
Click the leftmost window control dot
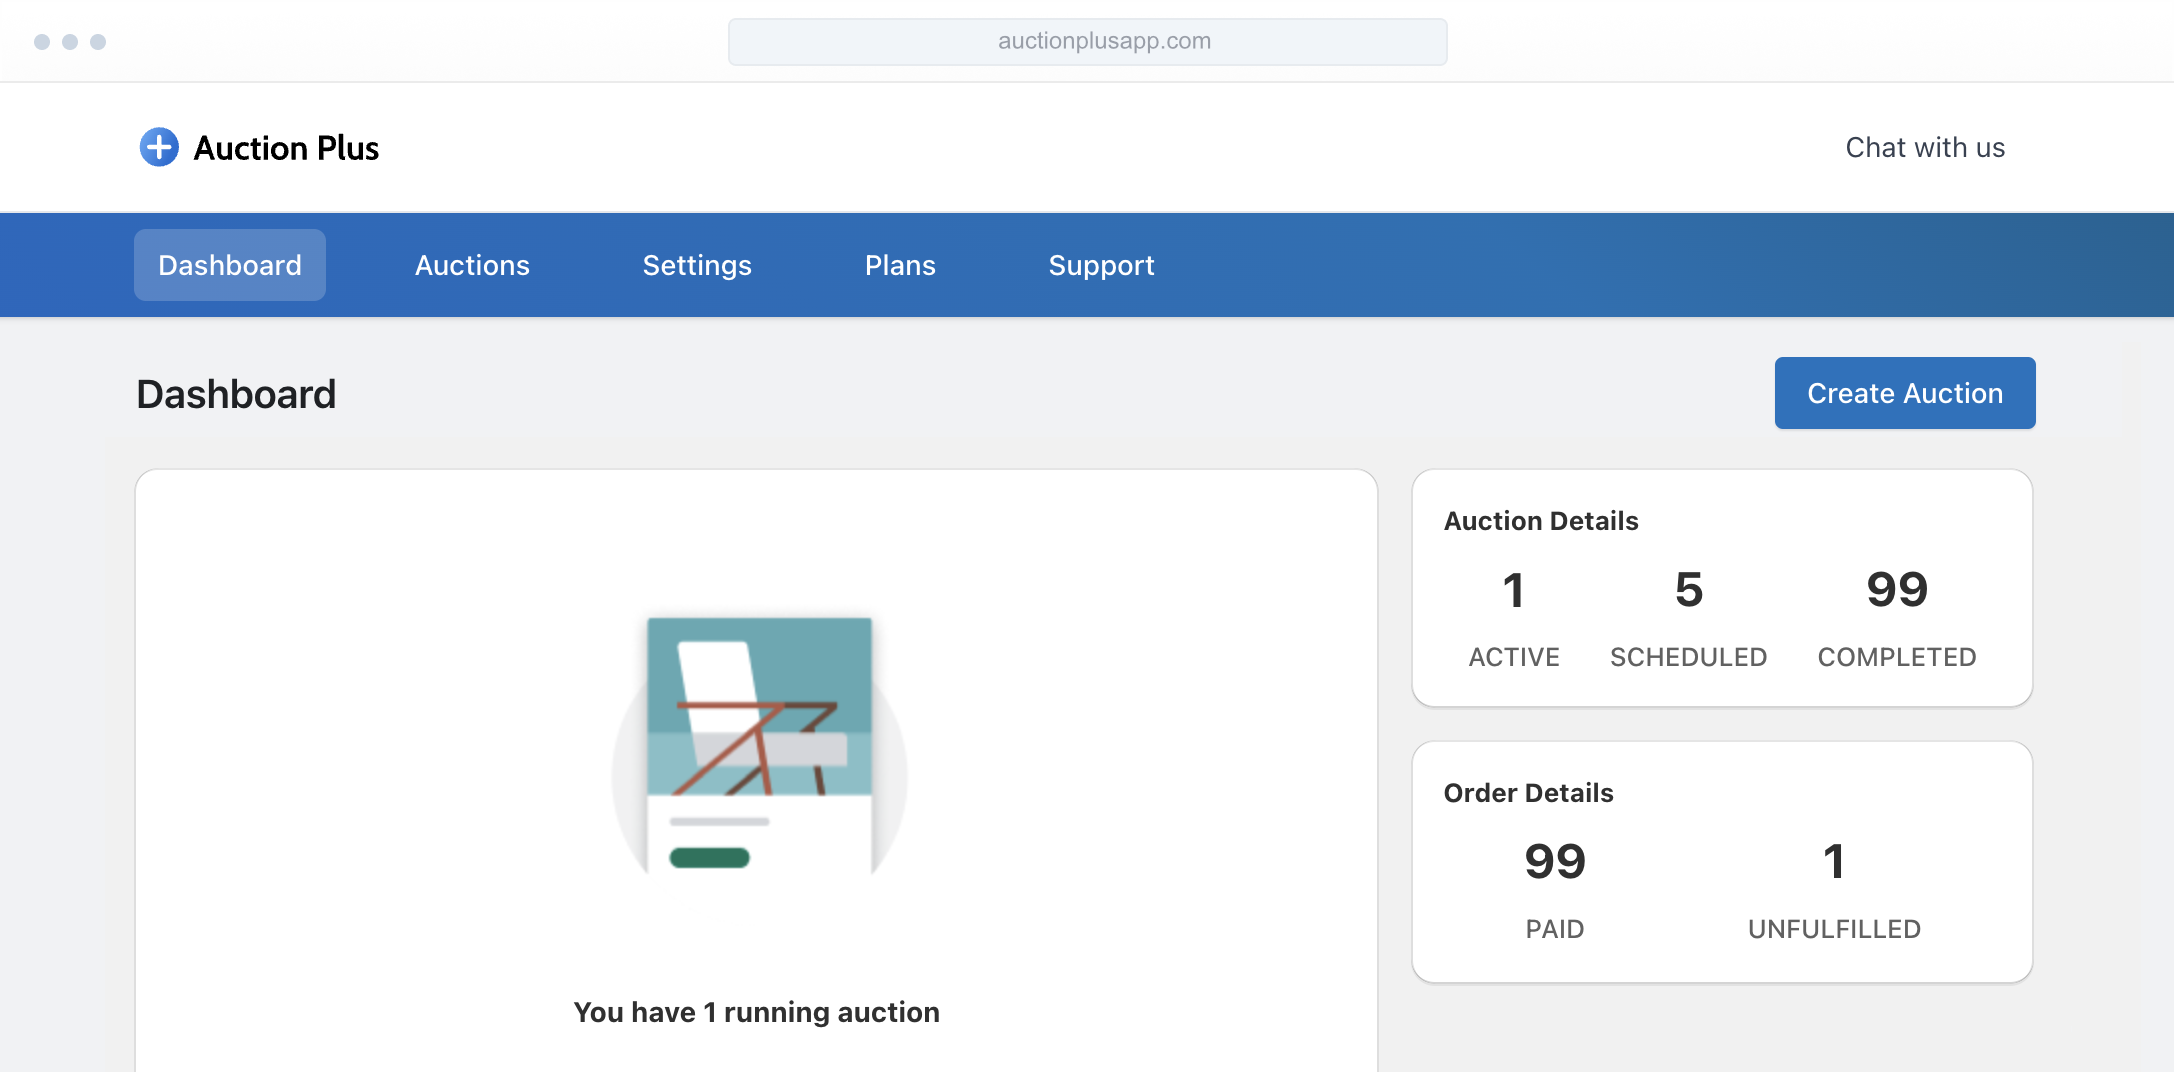(42, 42)
